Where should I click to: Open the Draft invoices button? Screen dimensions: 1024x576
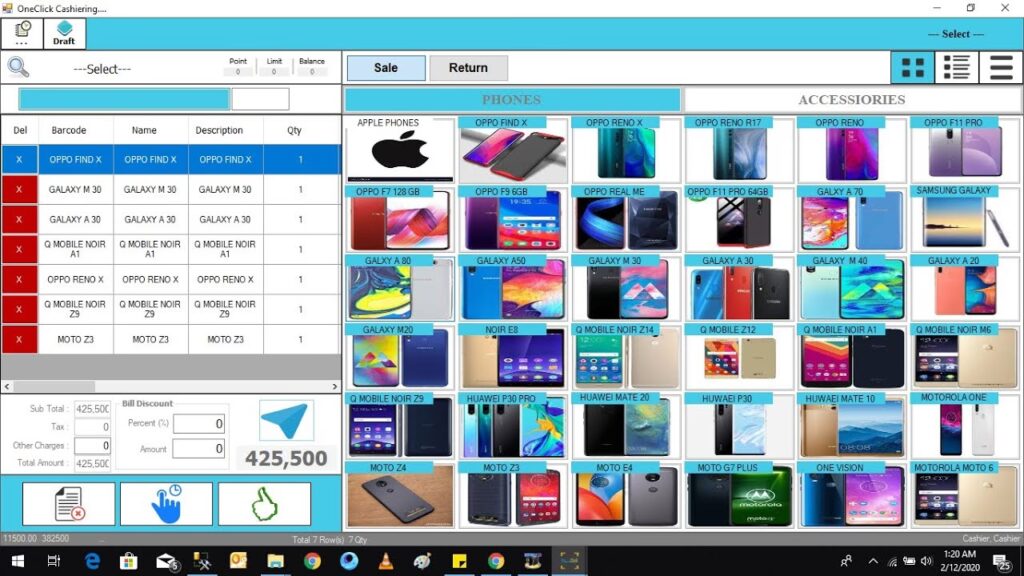[x=64, y=33]
